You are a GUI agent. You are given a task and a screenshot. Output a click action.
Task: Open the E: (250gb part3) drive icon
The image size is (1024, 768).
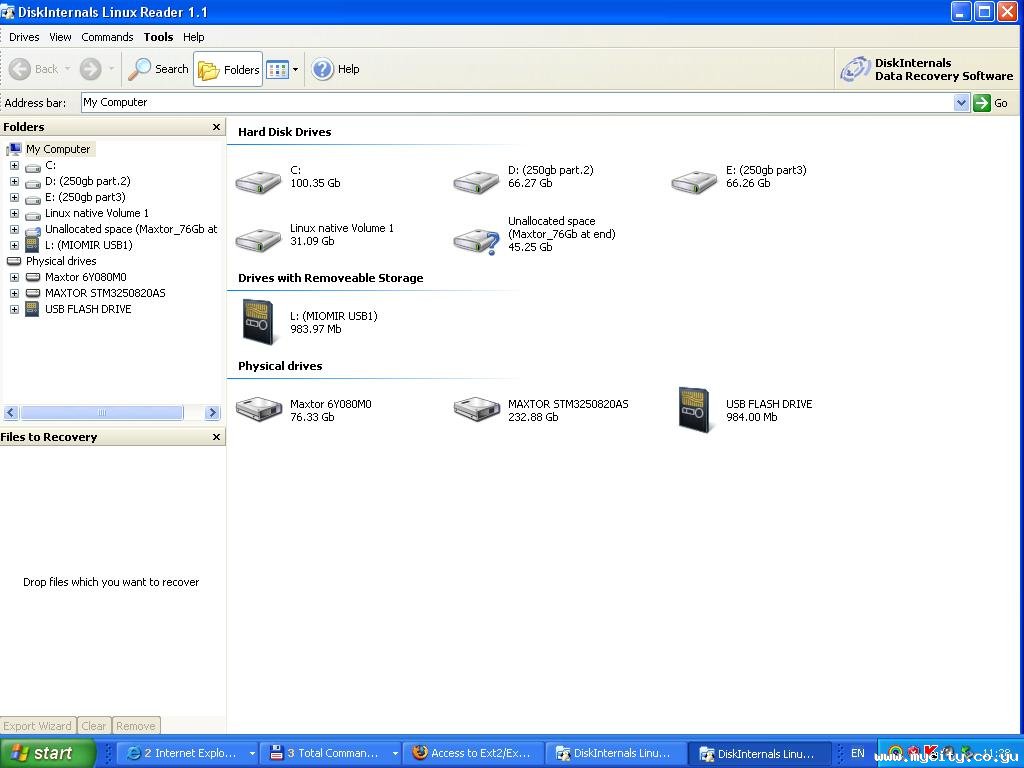pyautogui.click(x=694, y=181)
